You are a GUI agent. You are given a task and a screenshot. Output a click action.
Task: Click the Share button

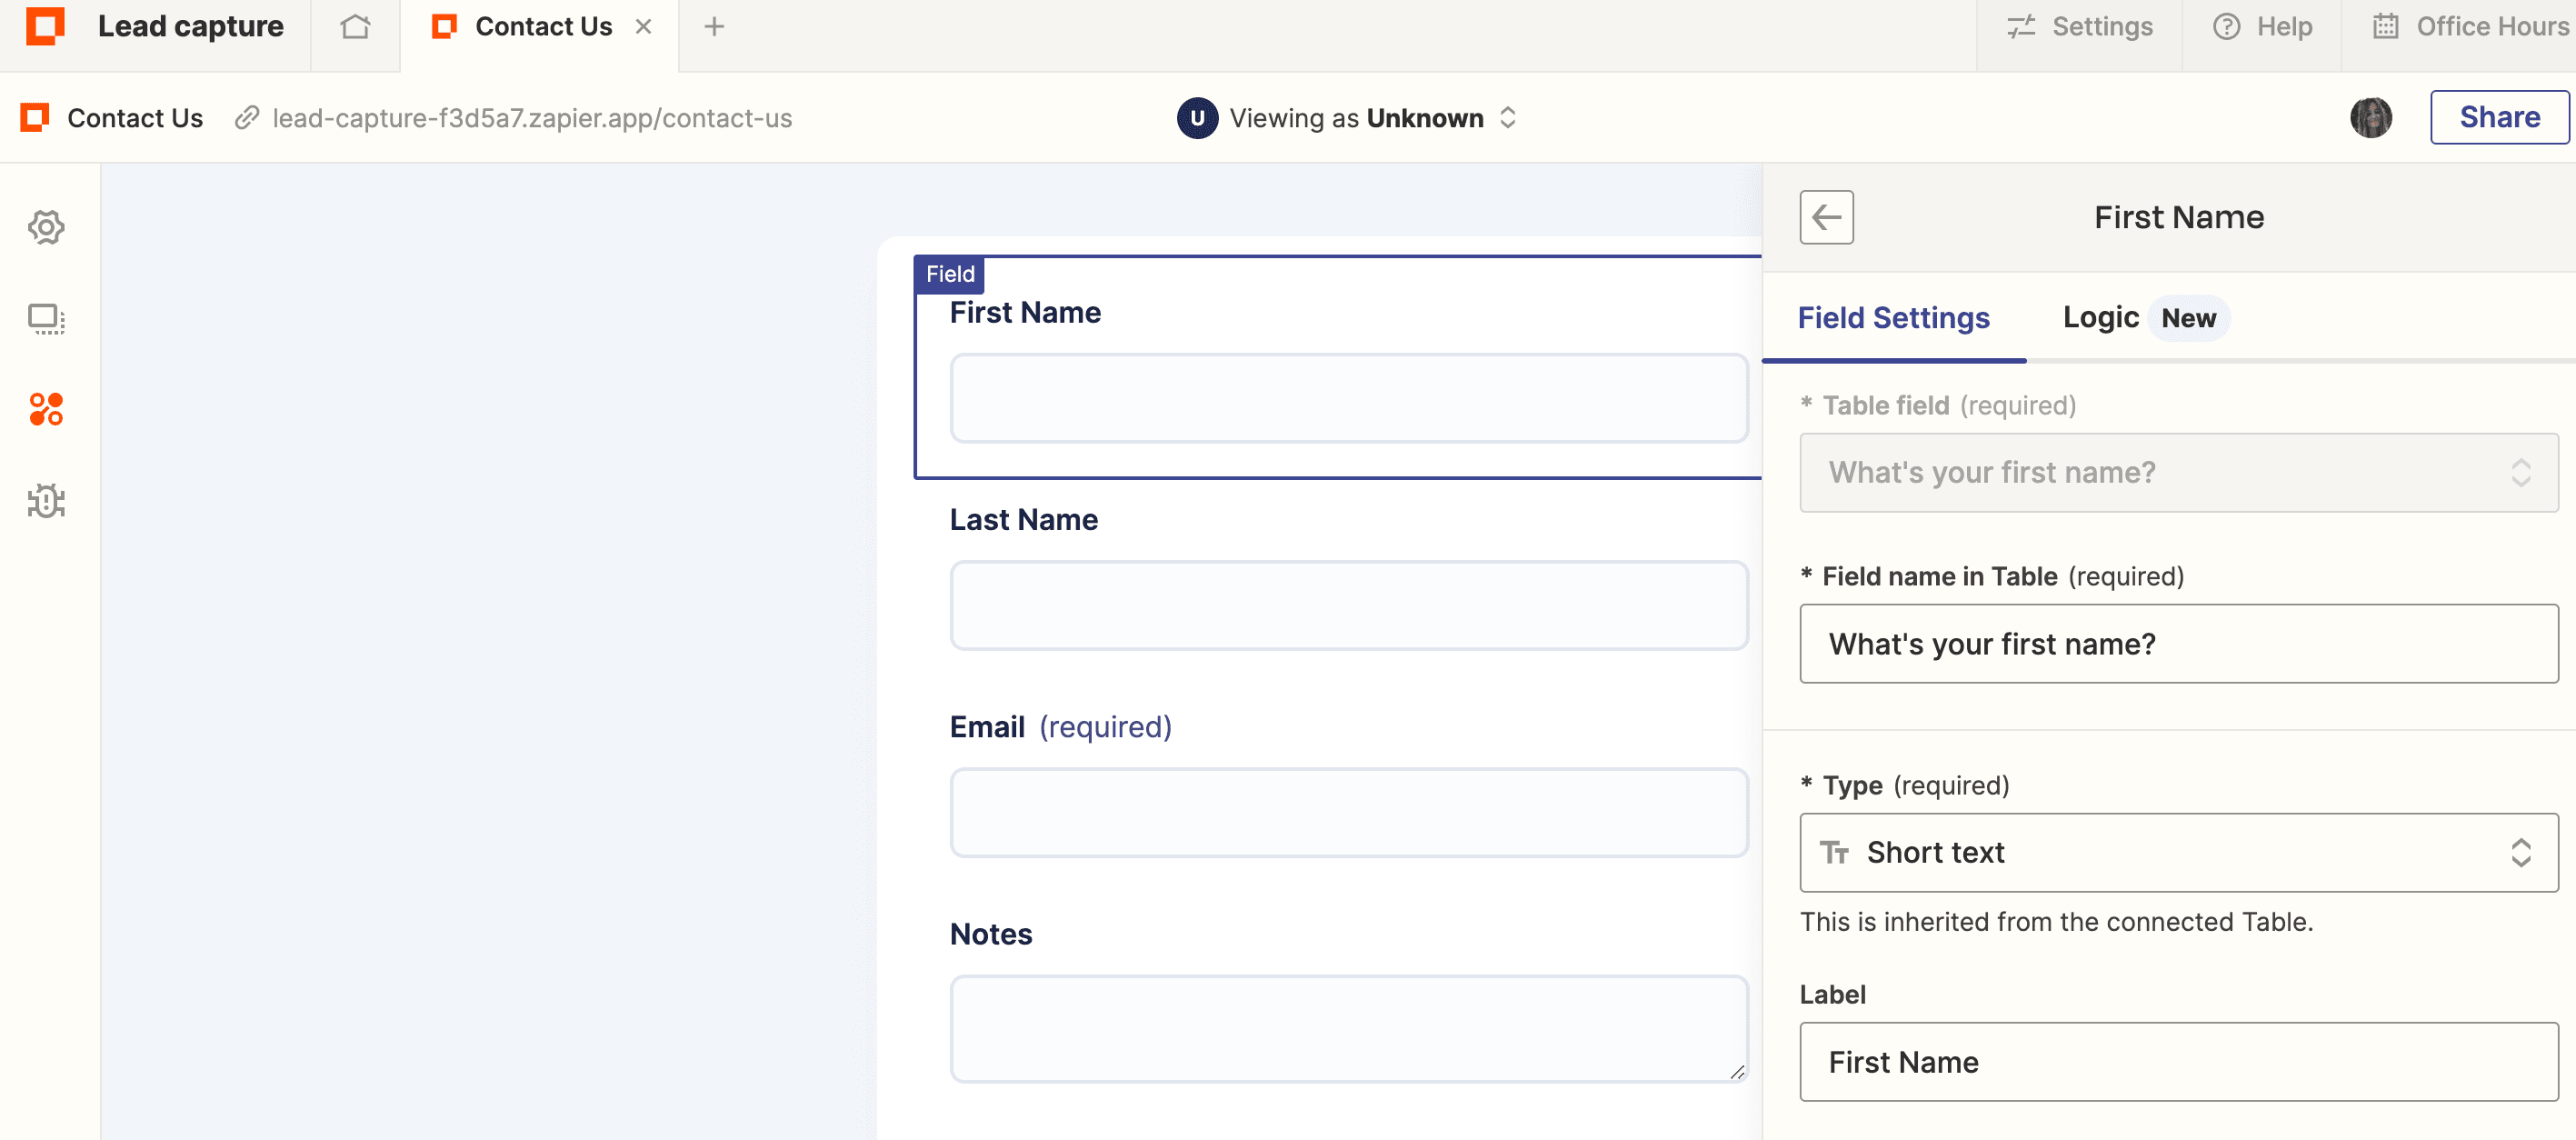[2499, 117]
